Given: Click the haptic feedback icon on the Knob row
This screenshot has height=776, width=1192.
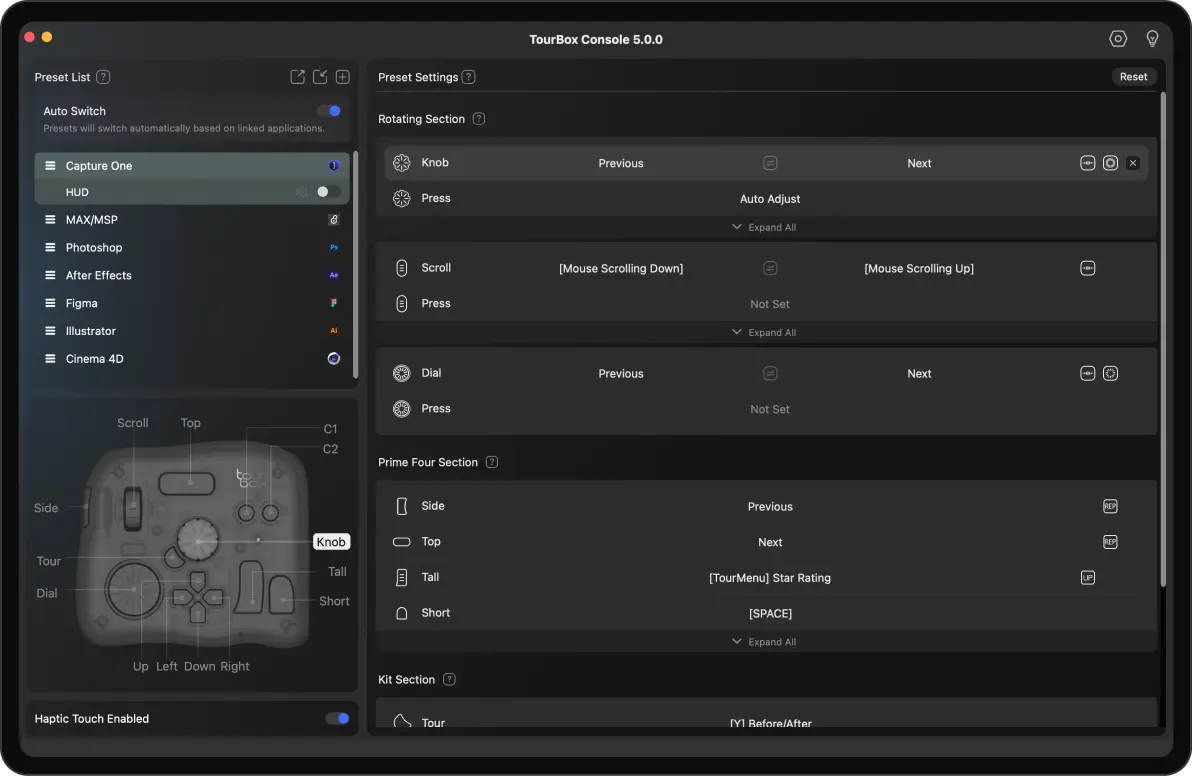Looking at the screenshot, I should tap(1088, 162).
